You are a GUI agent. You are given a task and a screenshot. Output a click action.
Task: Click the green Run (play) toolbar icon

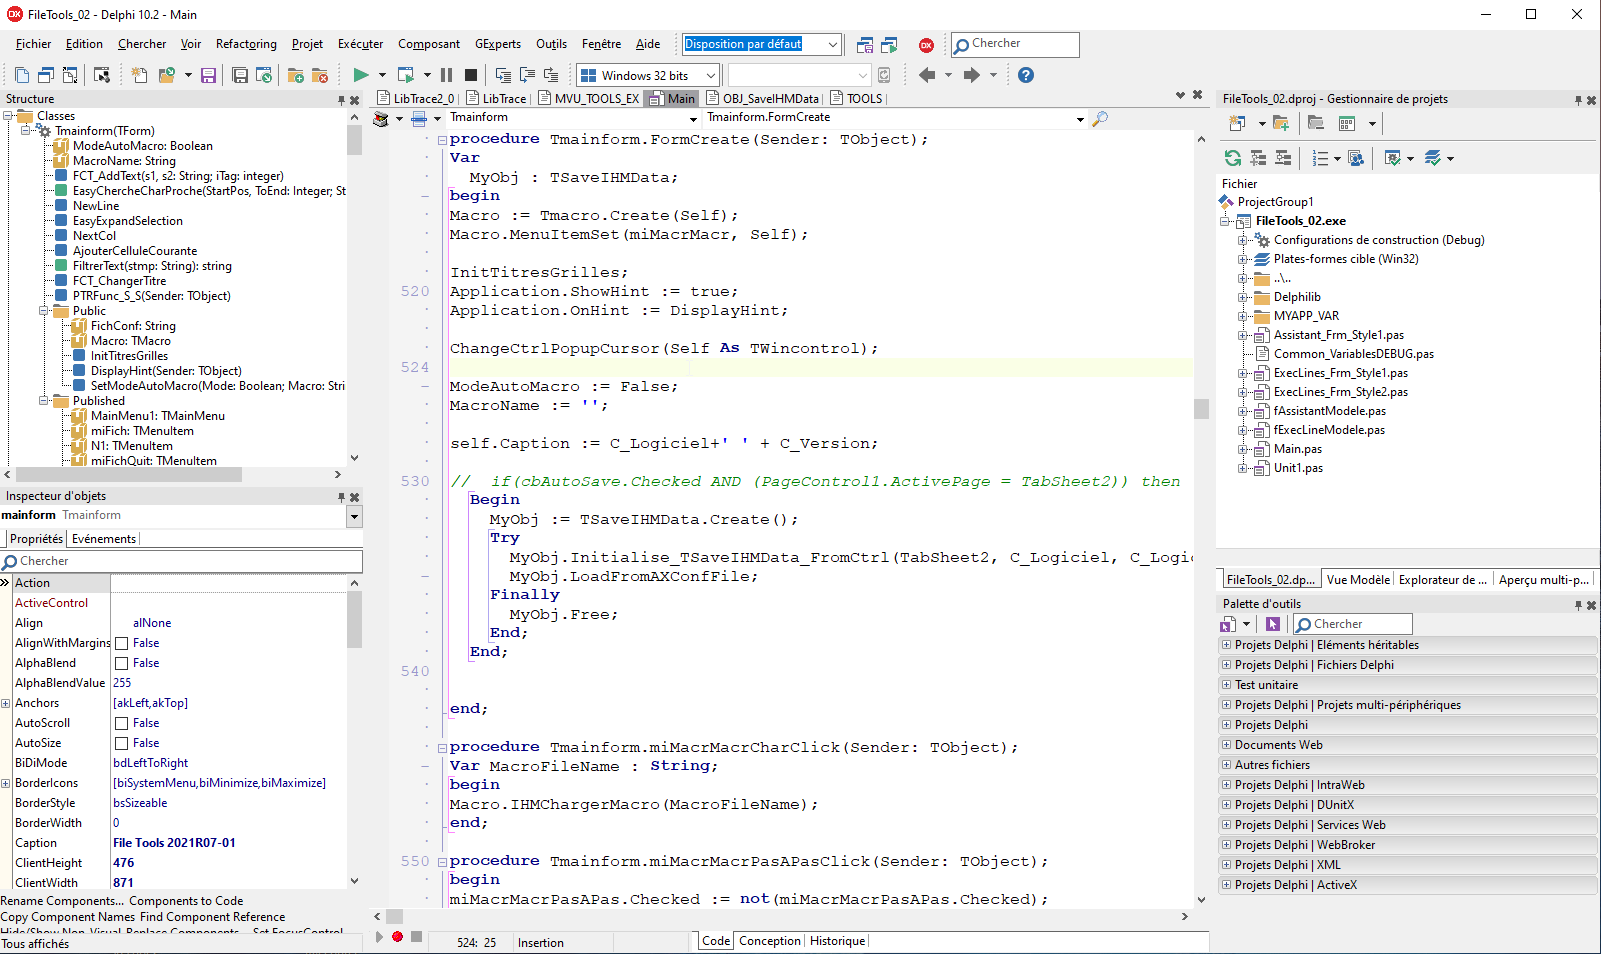tap(361, 75)
